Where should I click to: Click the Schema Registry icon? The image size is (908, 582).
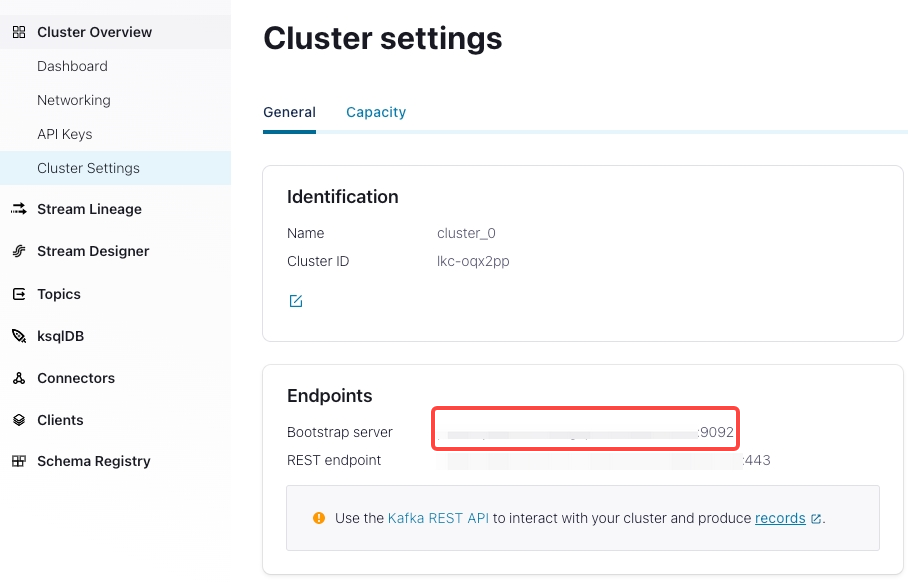pyautogui.click(x=18, y=461)
